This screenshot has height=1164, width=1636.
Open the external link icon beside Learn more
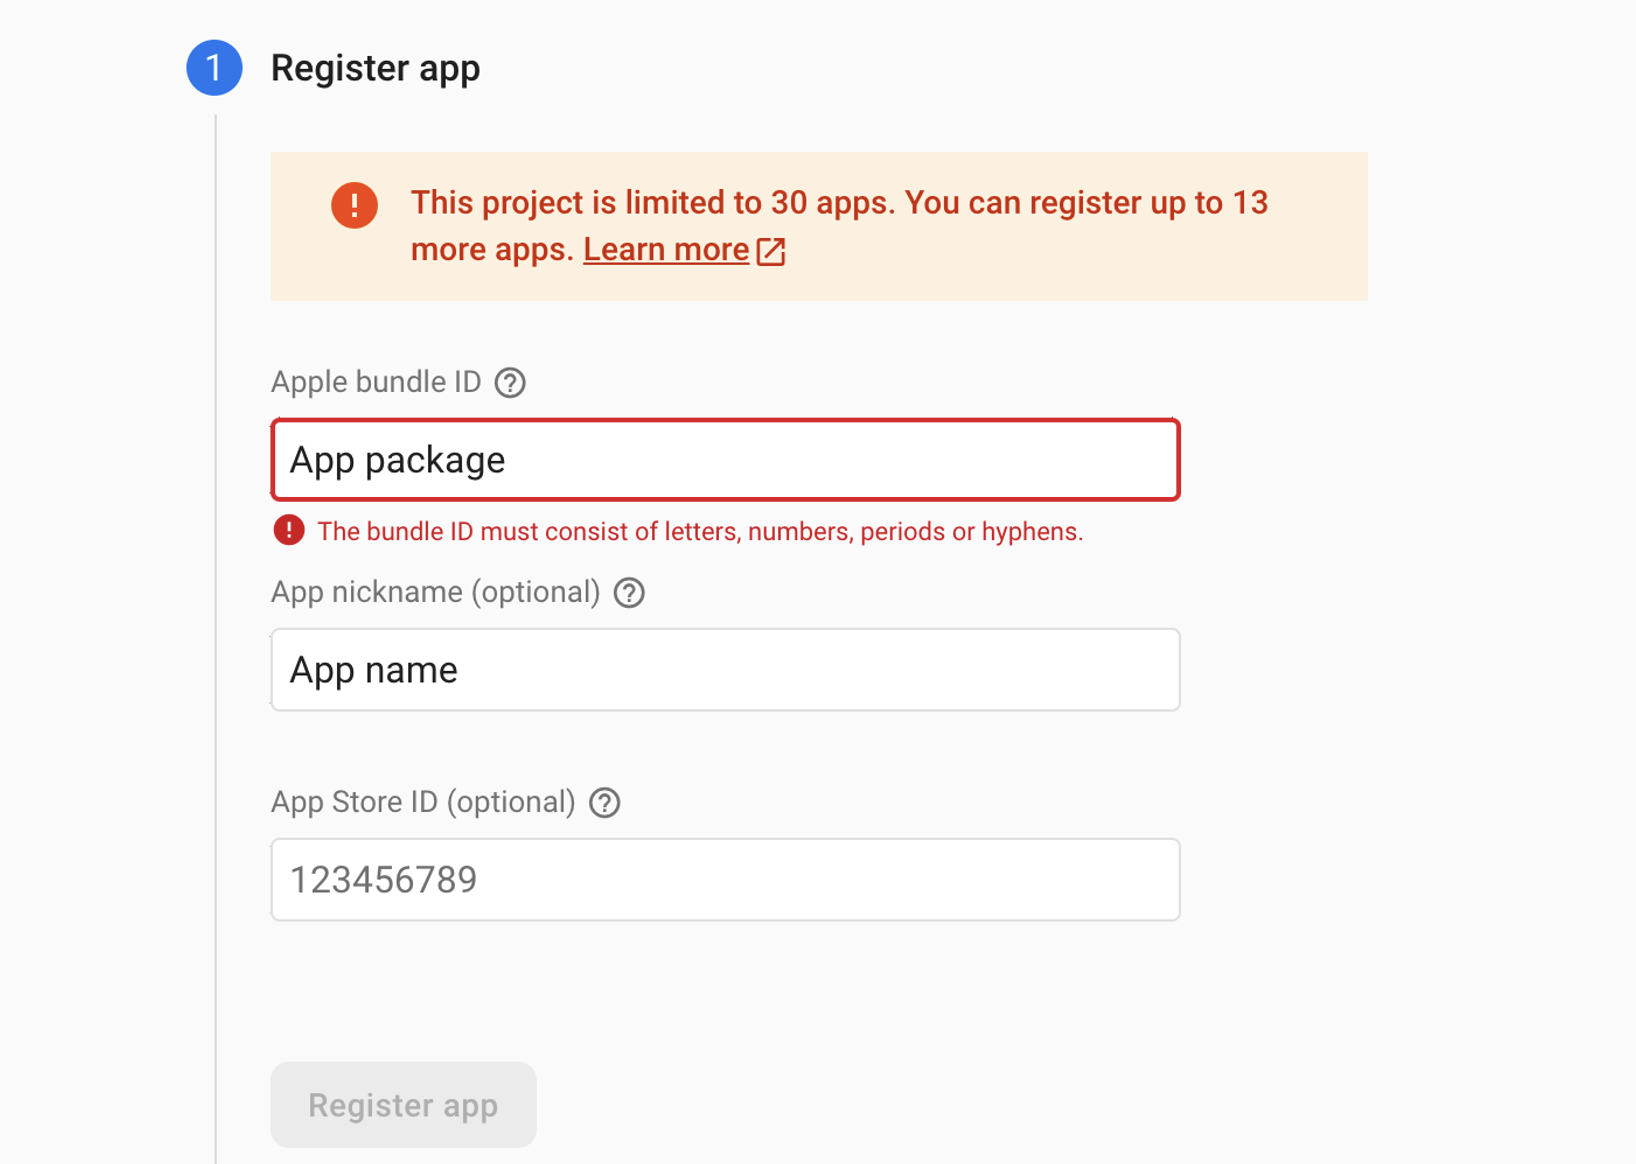coord(771,251)
